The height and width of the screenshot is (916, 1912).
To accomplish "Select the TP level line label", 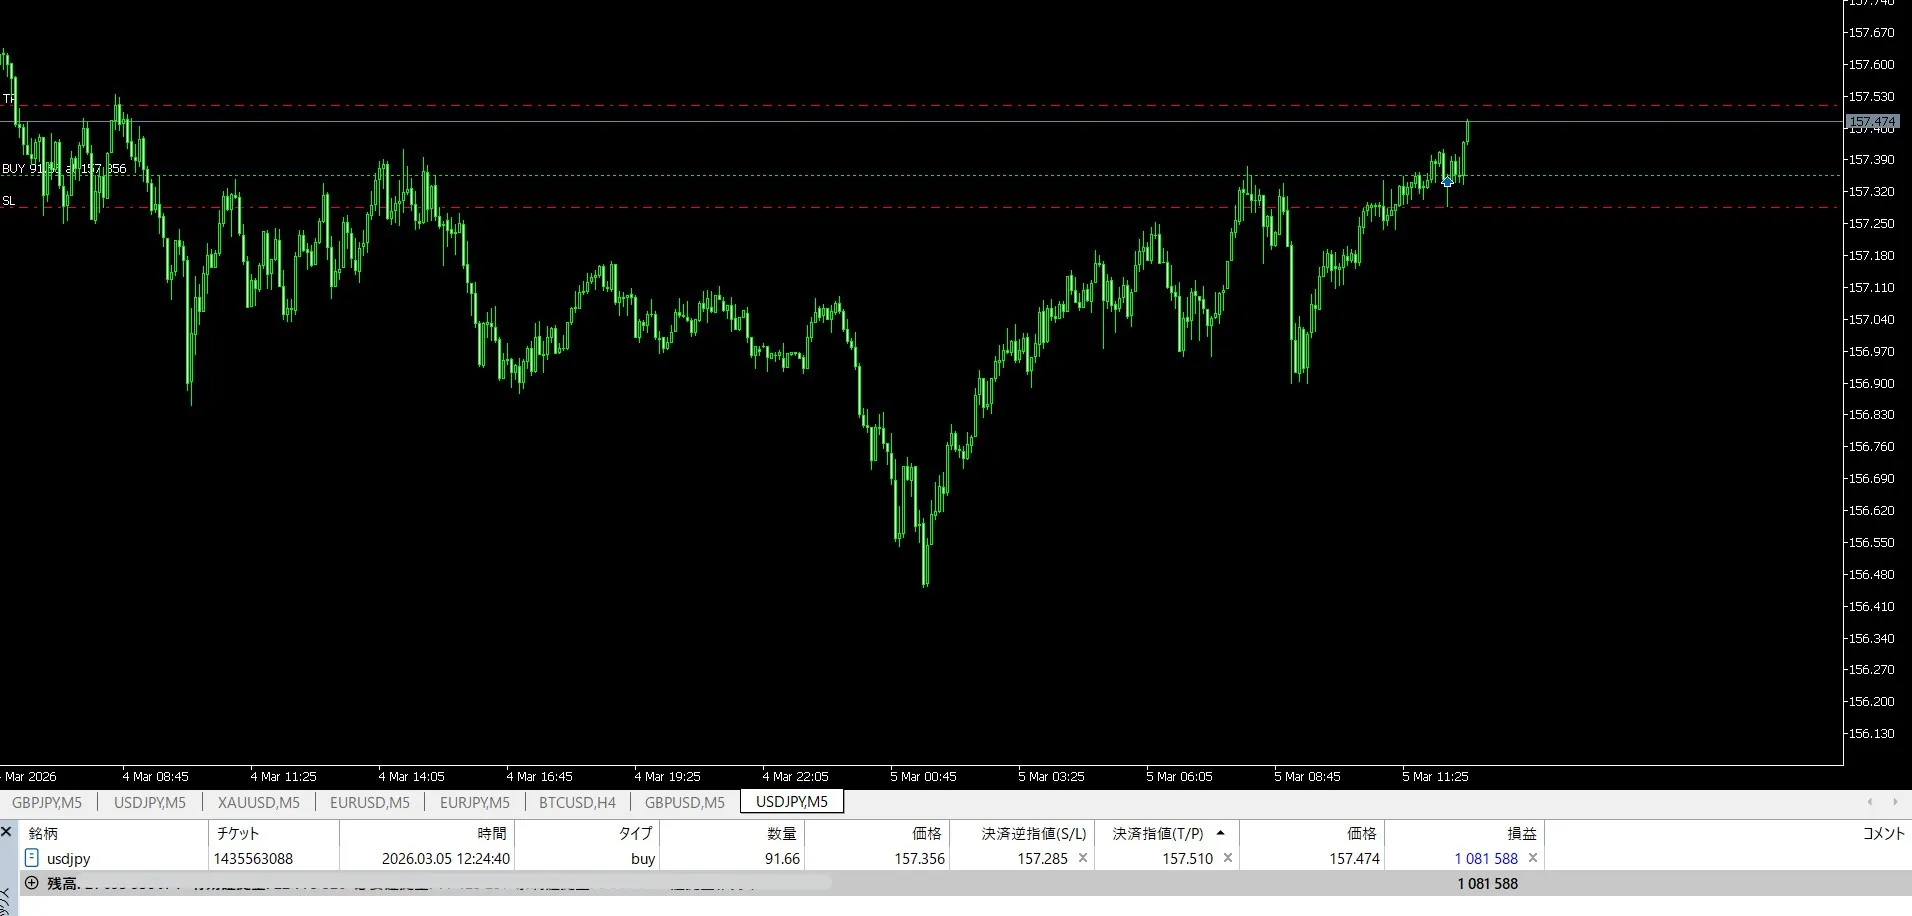I will [8, 98].
